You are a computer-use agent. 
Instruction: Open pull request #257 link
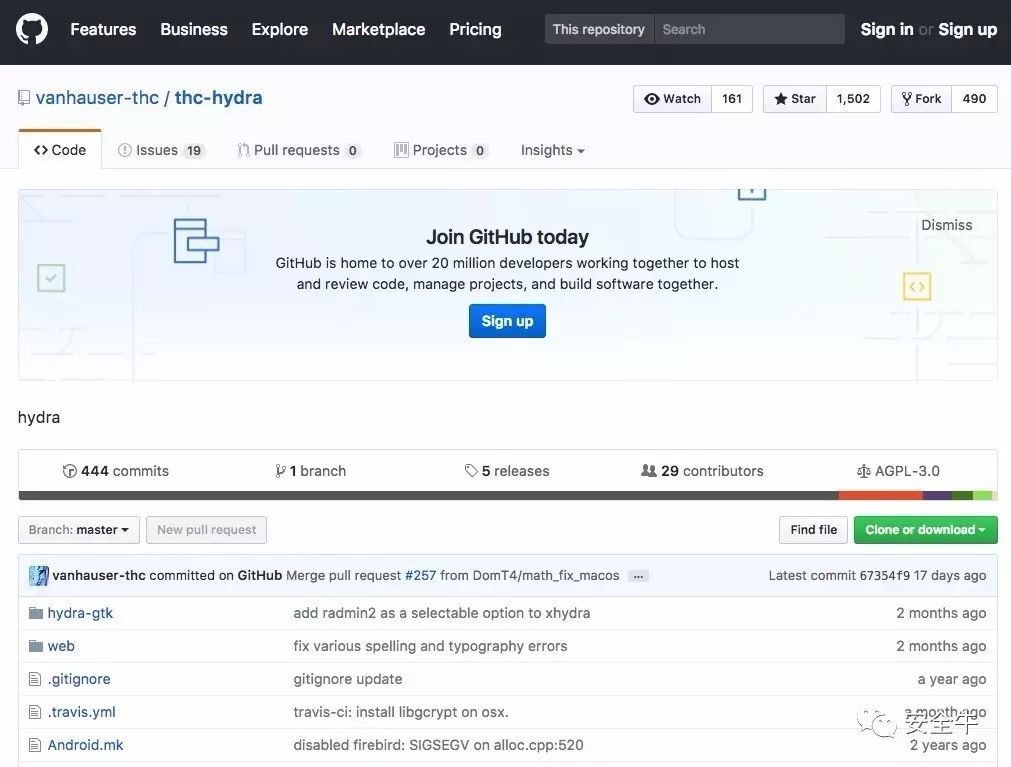[x=420, y=576]
